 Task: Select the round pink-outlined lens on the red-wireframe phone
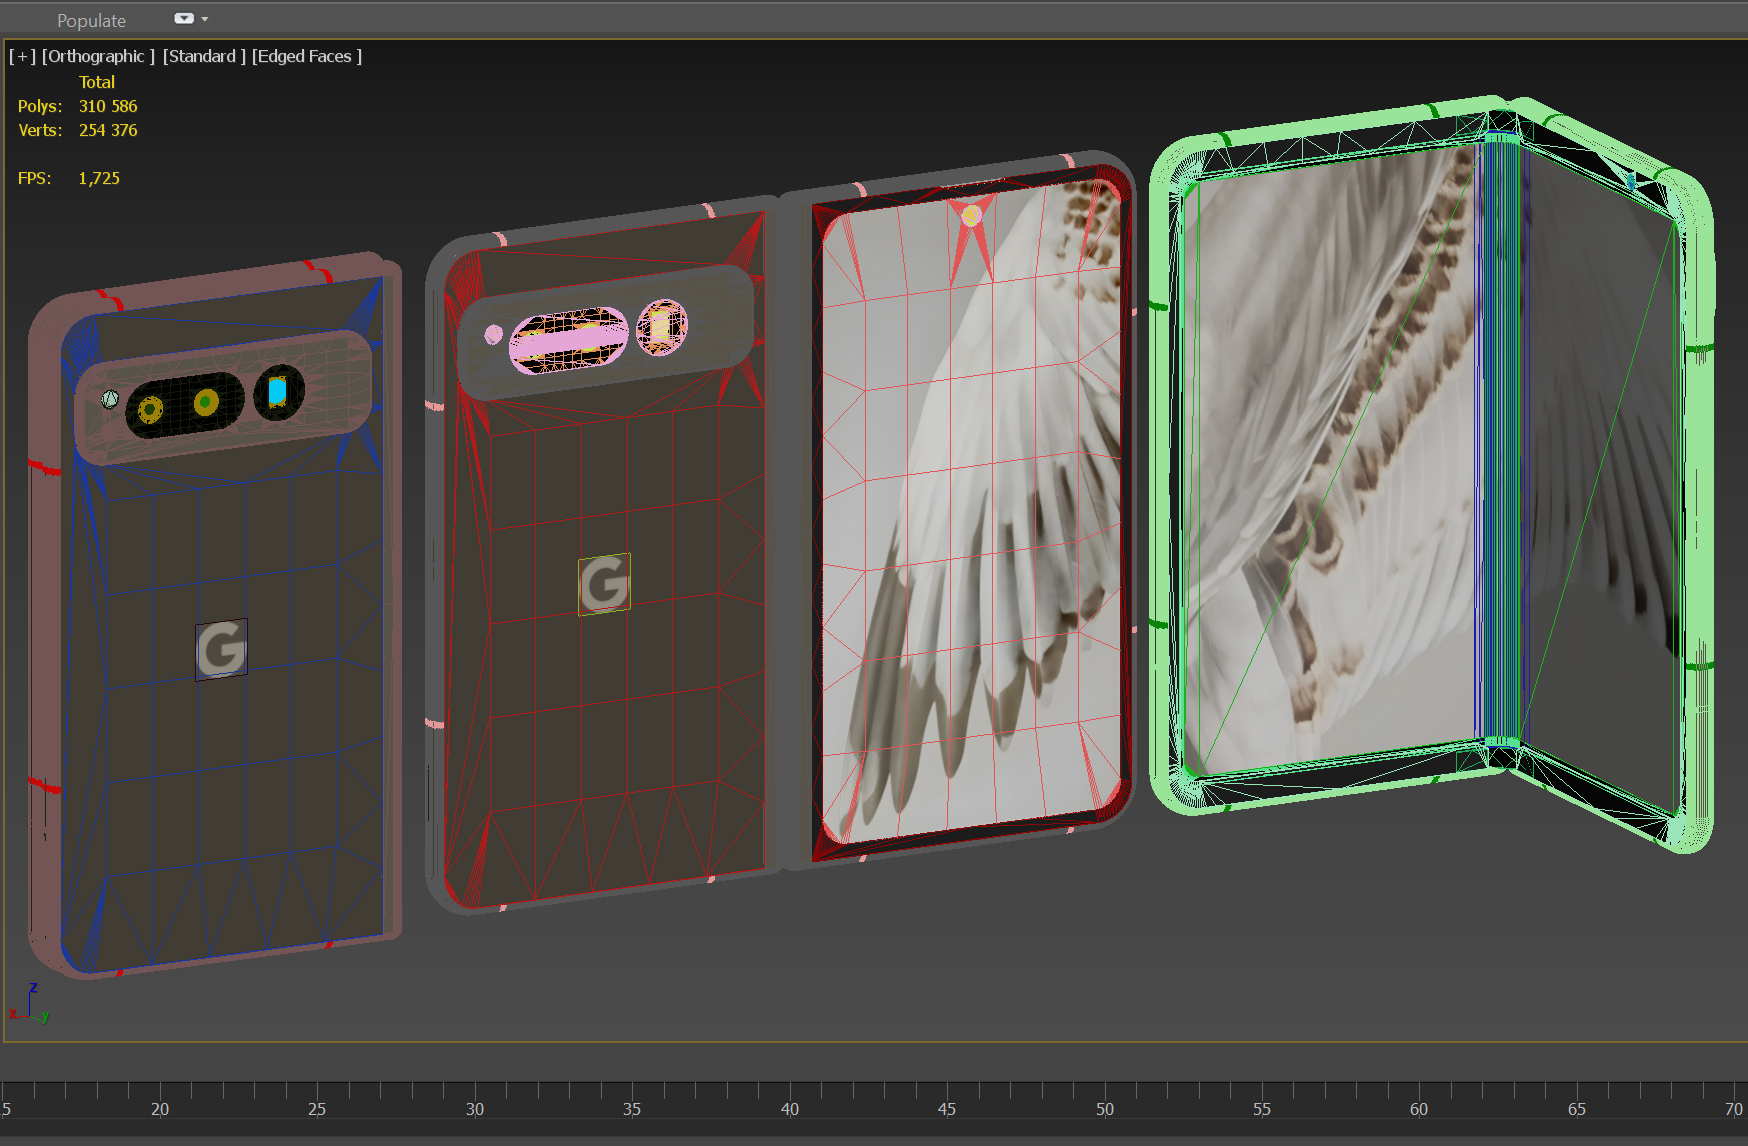coord(662,327)
